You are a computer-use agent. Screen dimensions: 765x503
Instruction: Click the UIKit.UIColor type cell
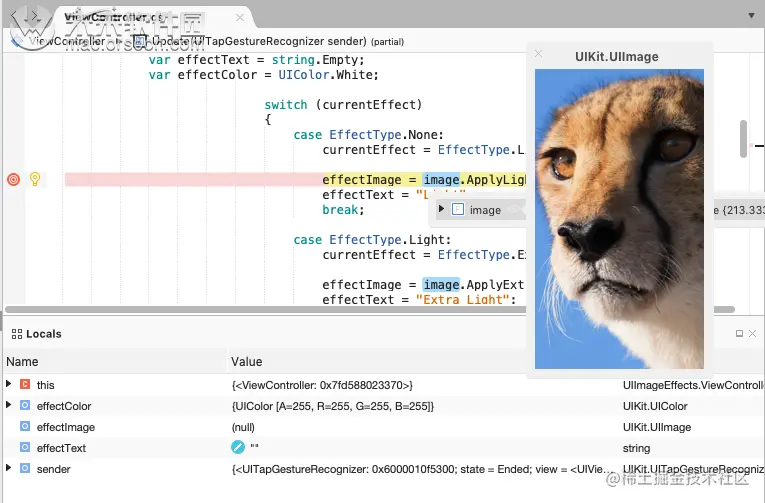click(655, 406)
